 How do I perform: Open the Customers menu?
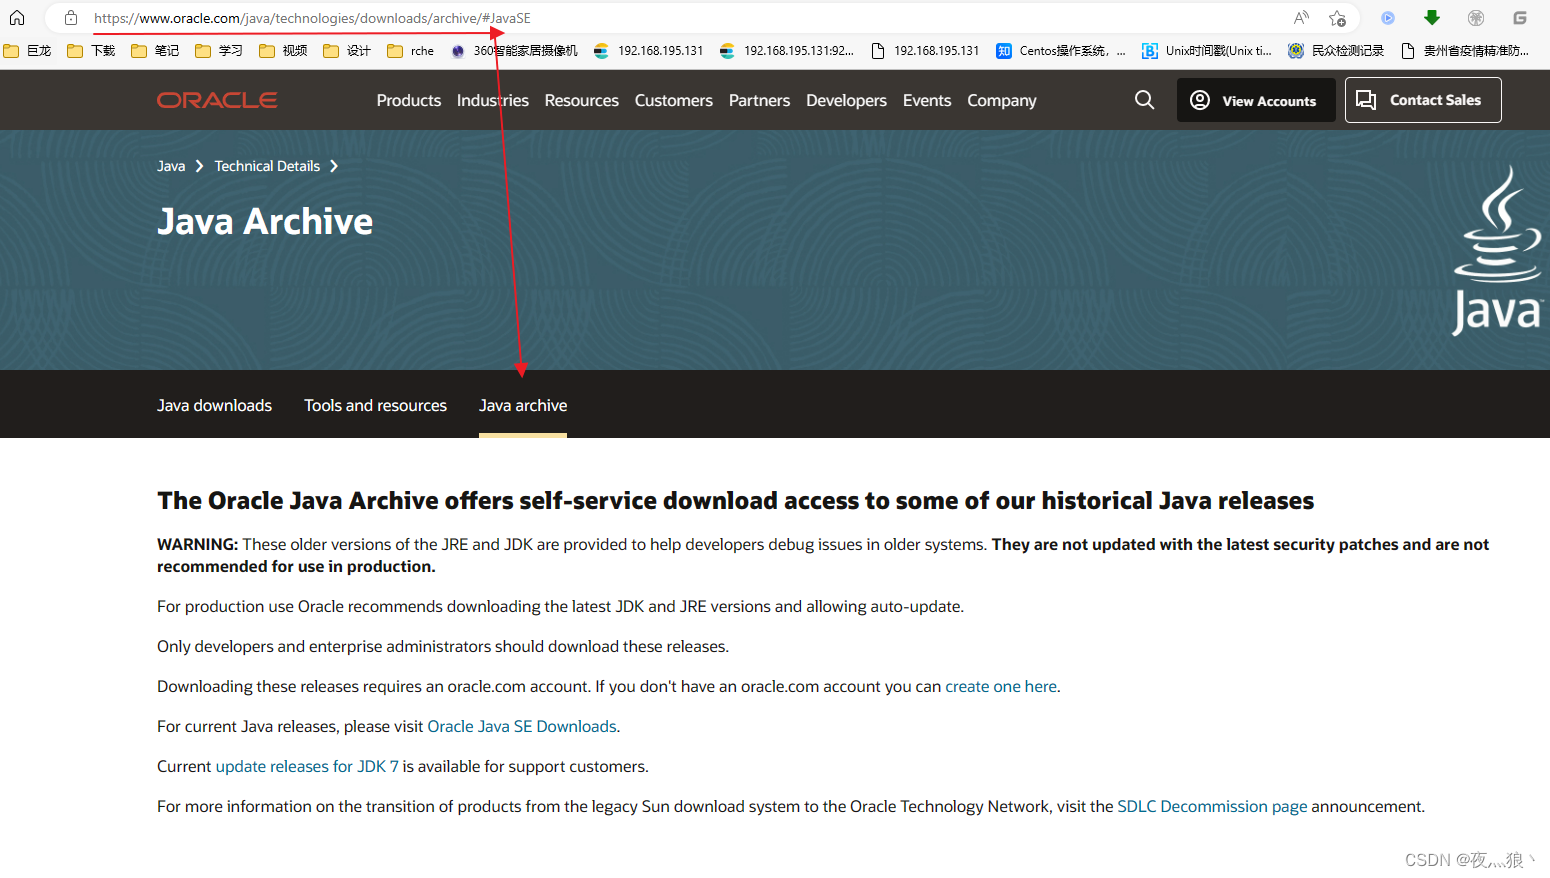coord(674,100)
